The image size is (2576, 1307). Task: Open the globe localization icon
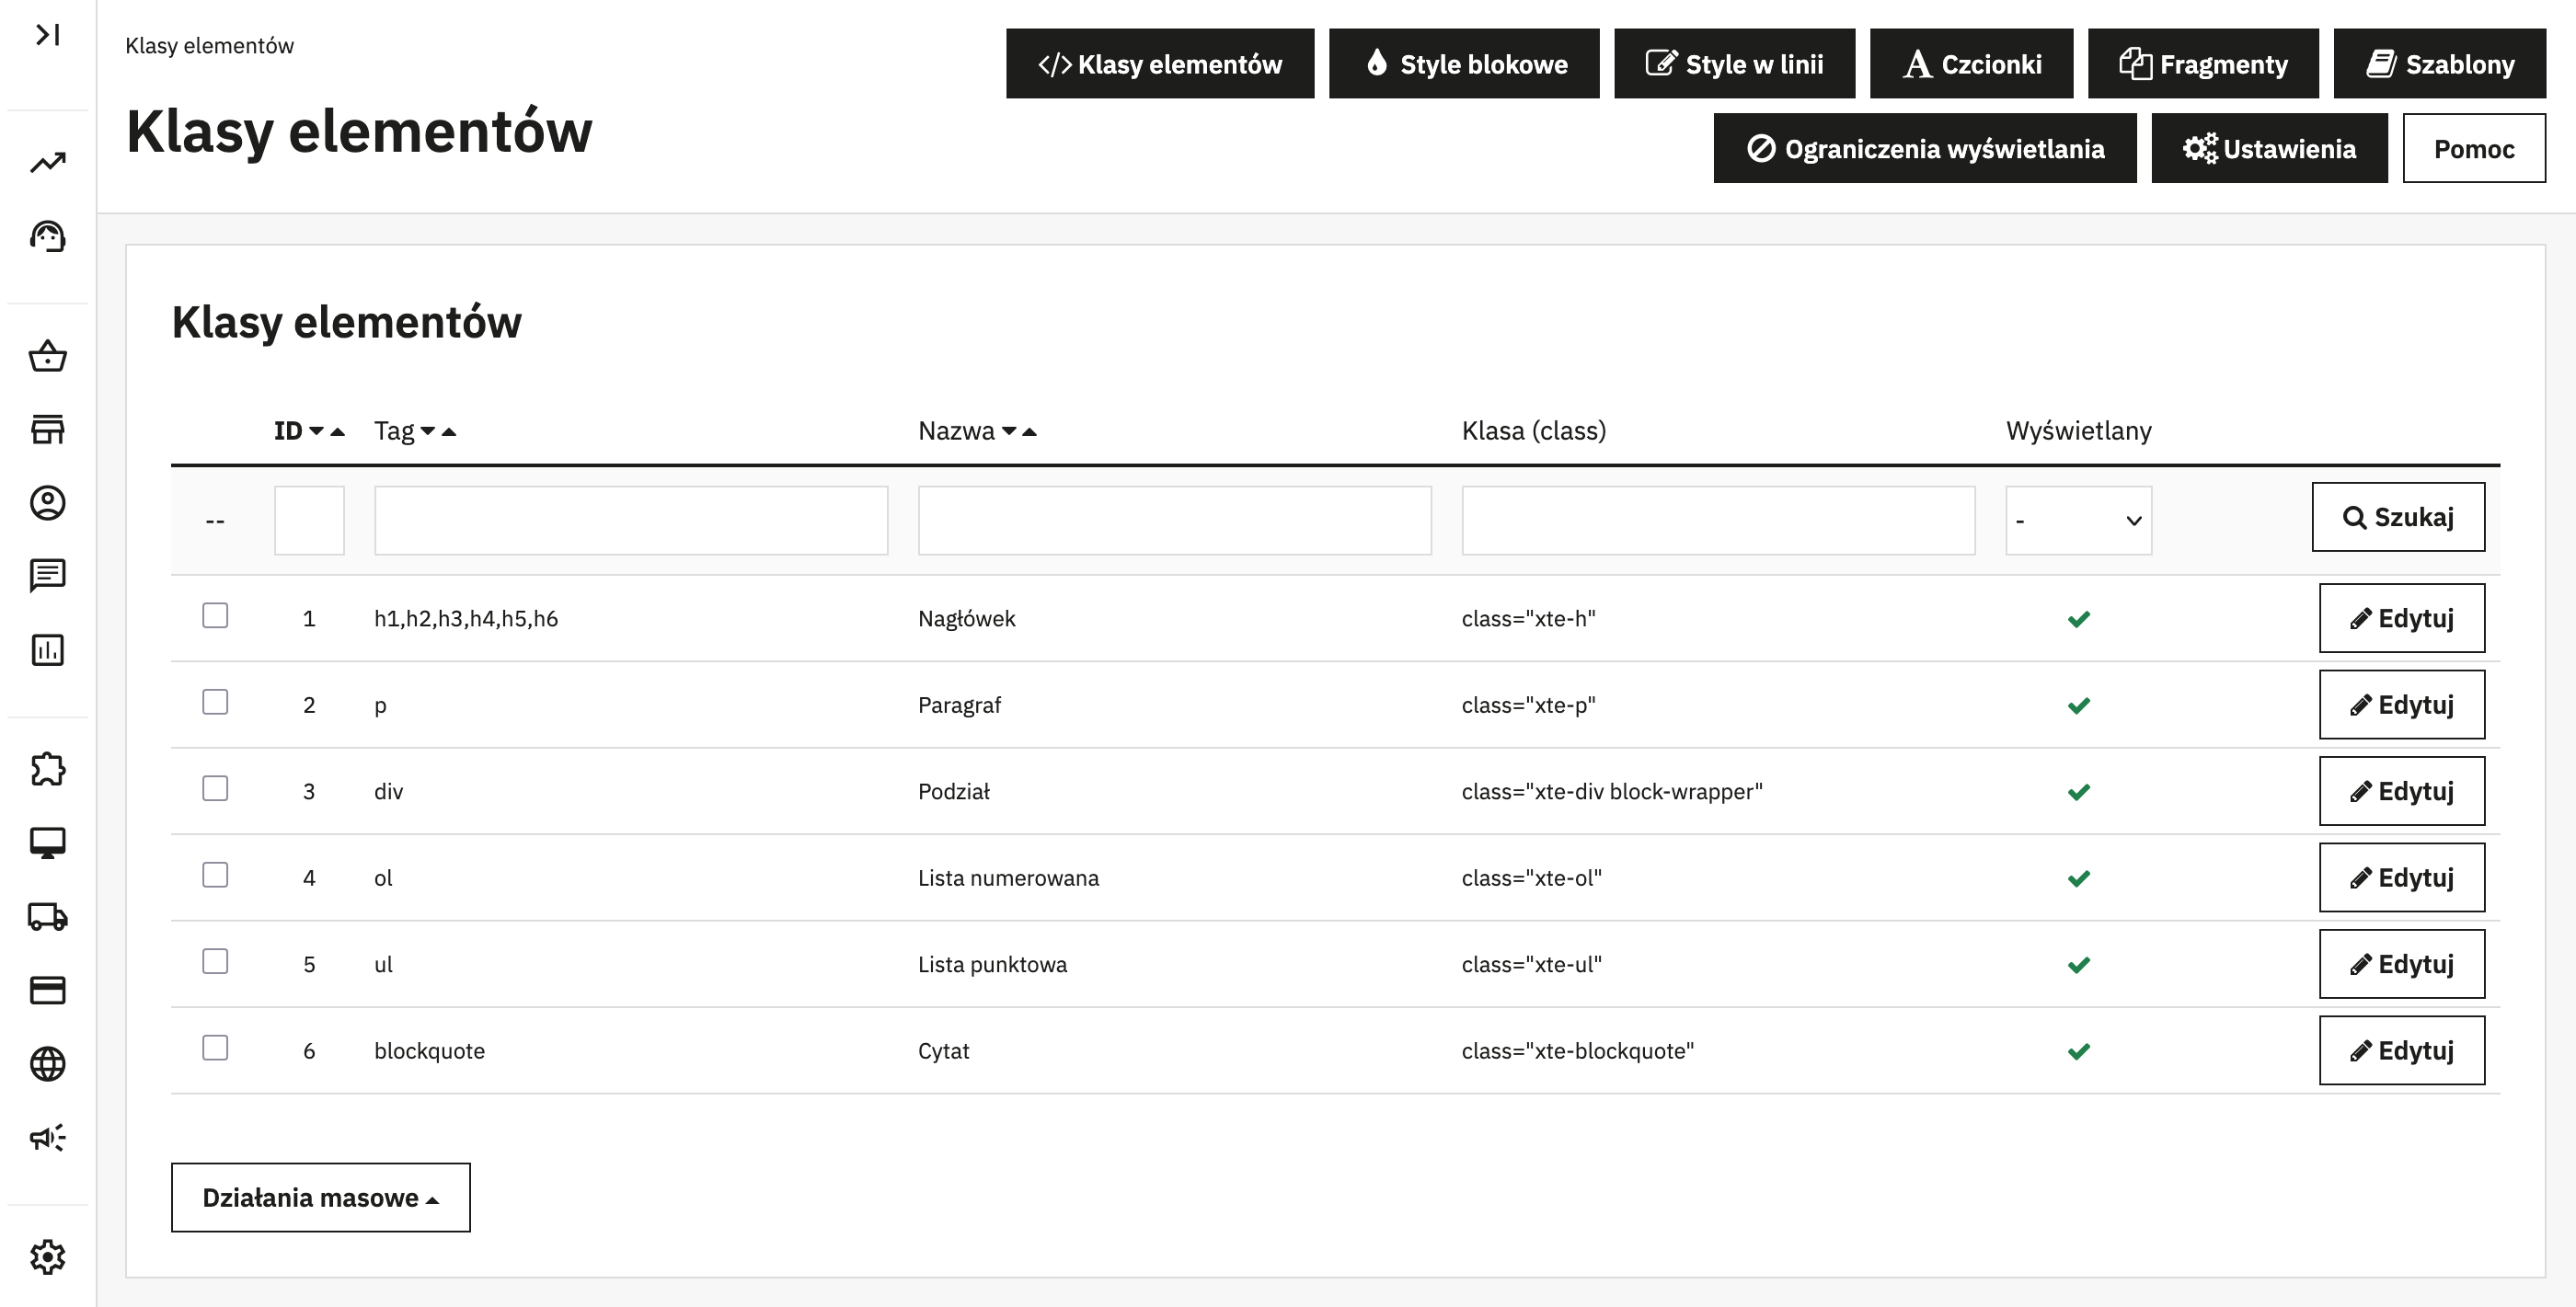(47, 1064)
